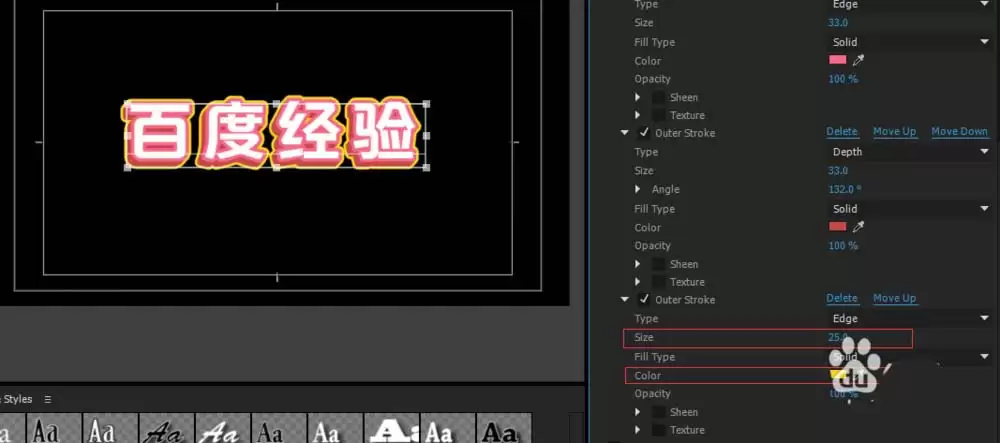Collapse the Outer Stroke section with Move Down

tap(625, 133)
